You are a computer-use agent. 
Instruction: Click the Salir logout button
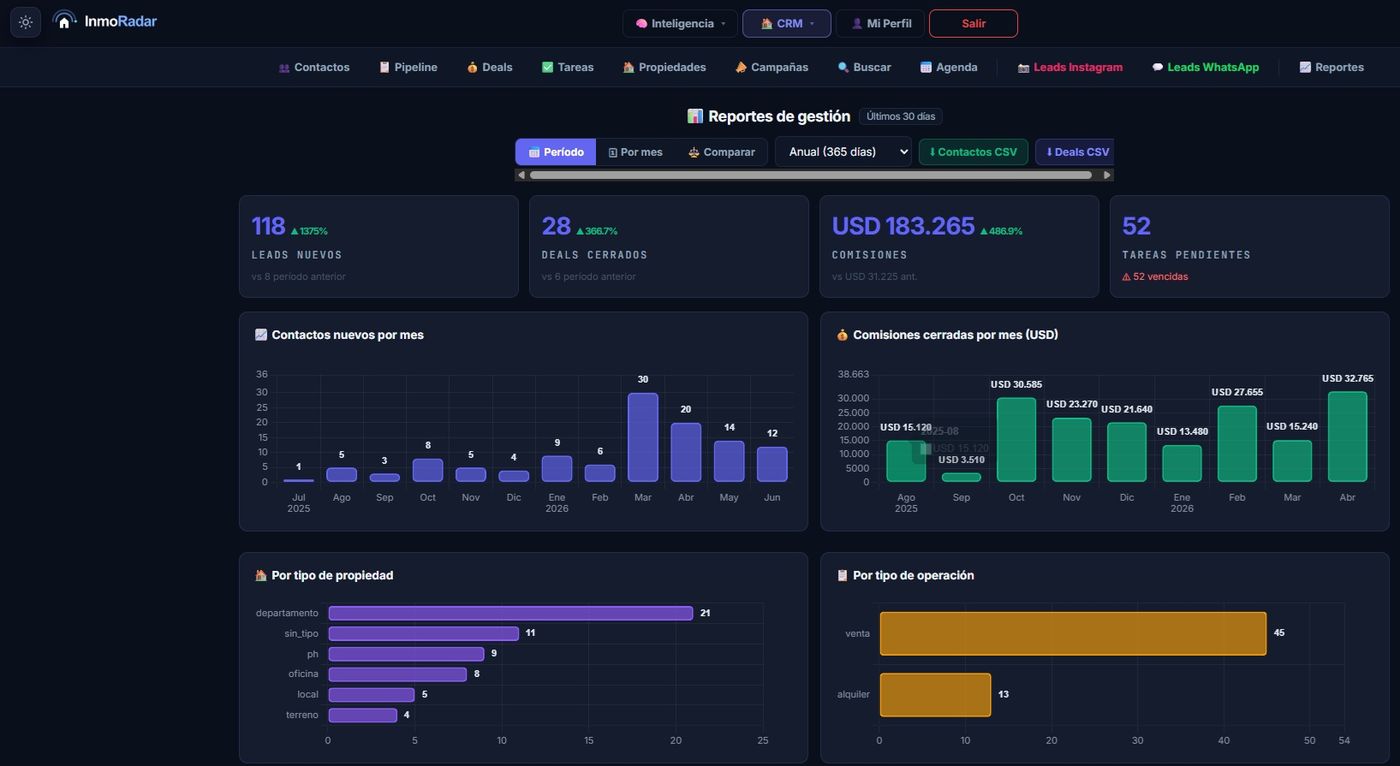tap(973, 23)
